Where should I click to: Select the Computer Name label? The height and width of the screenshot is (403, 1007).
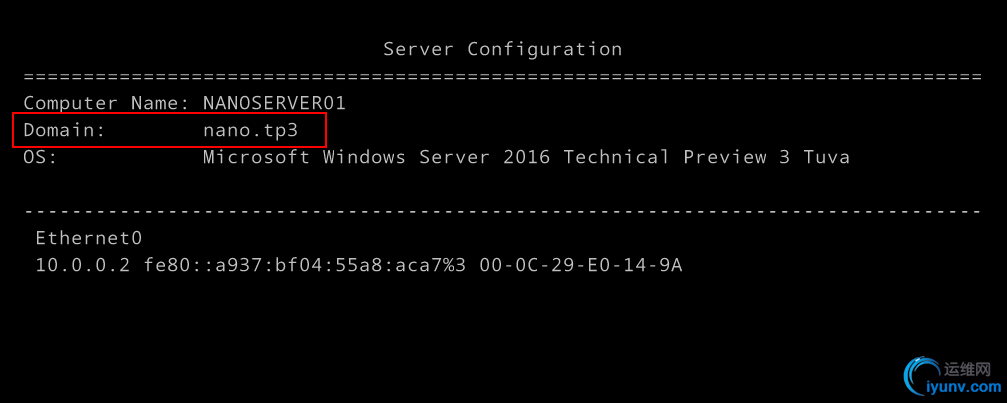[106, 103]
